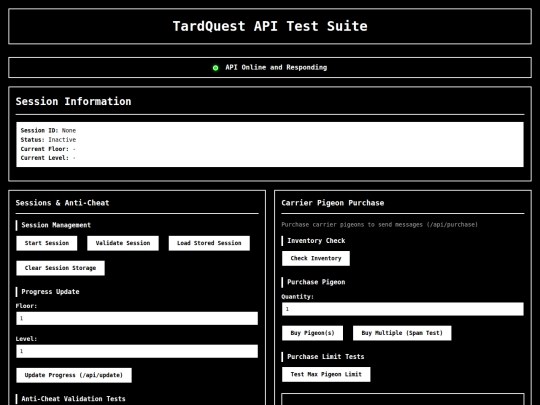The height and width of the screenshot is (405, 540).
Task: Focus the Level input field
Action: 137,351
